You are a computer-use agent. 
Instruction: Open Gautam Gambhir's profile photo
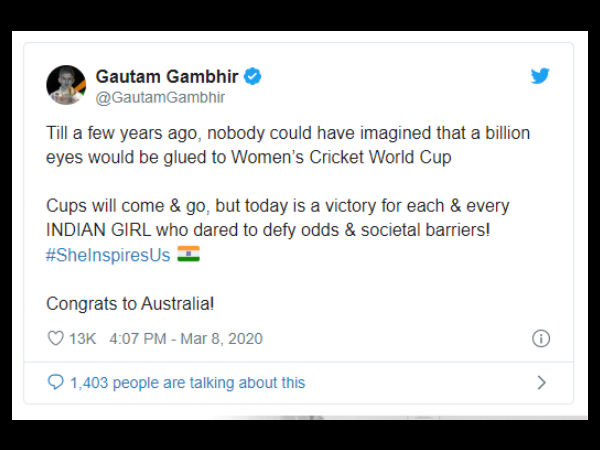[x=66, y=86]
